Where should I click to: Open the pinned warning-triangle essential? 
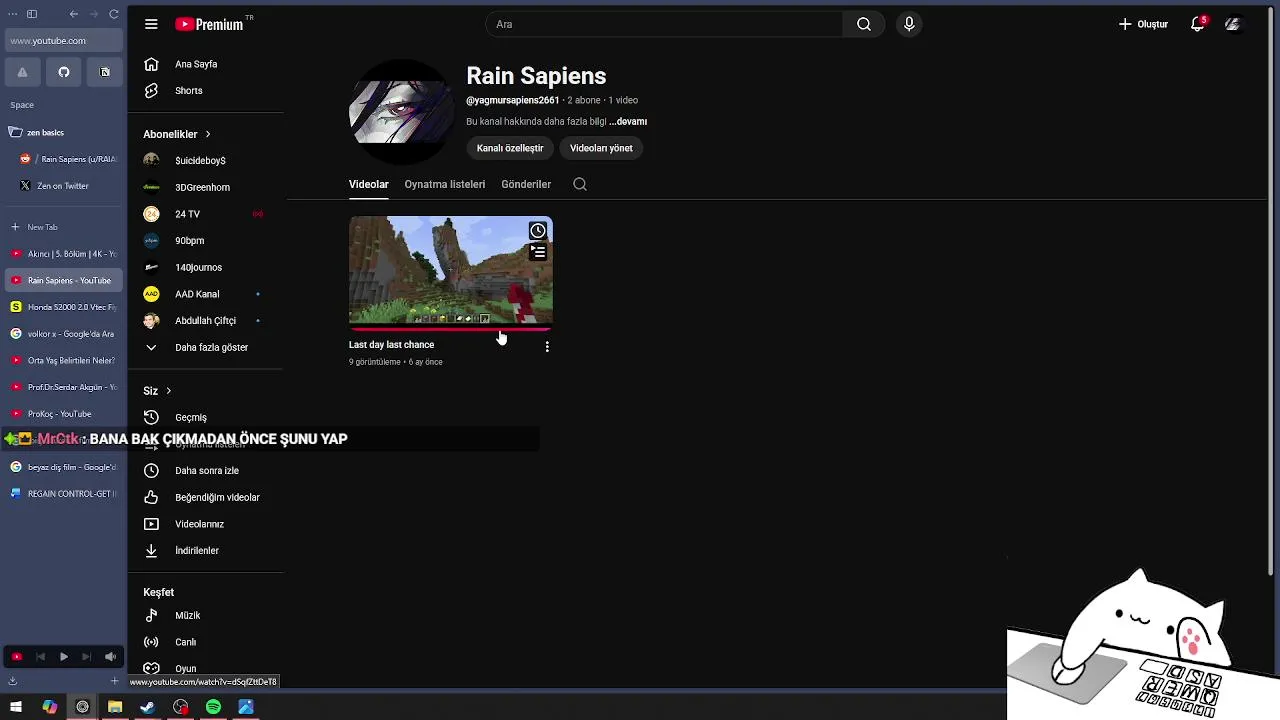click(x=22, y=72)
